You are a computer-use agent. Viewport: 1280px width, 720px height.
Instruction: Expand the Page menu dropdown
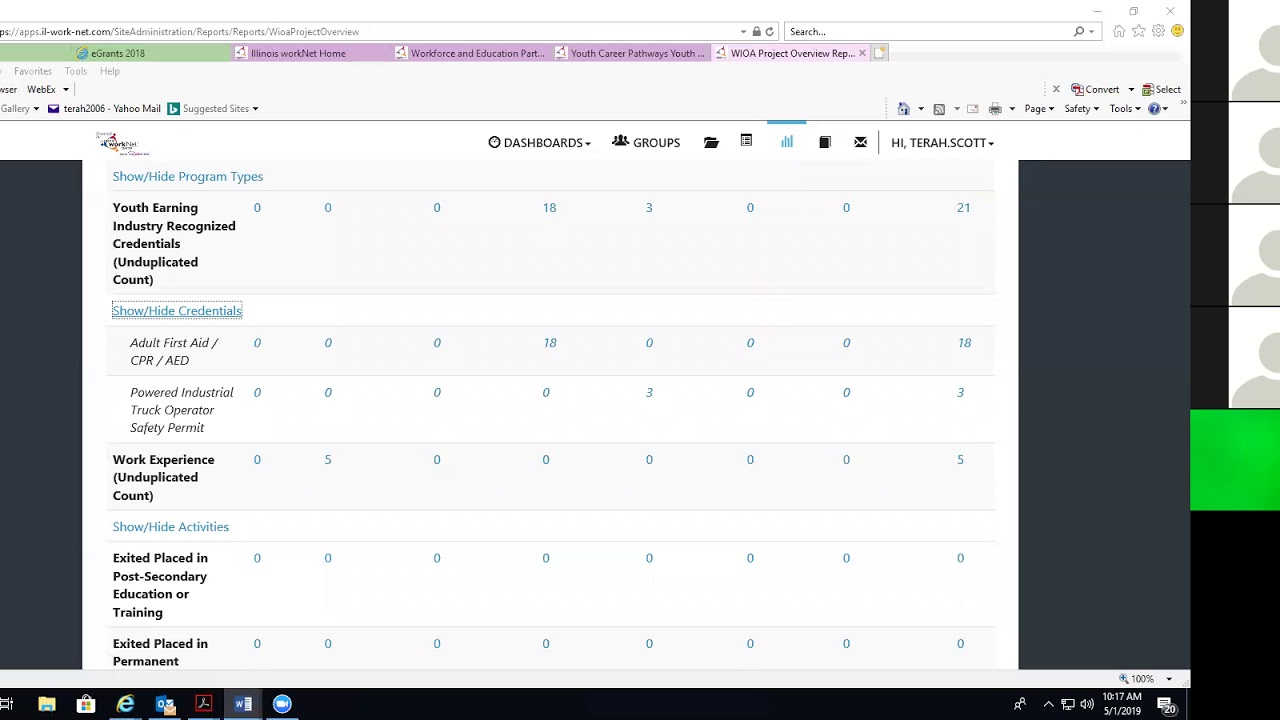click(1039, 109)
